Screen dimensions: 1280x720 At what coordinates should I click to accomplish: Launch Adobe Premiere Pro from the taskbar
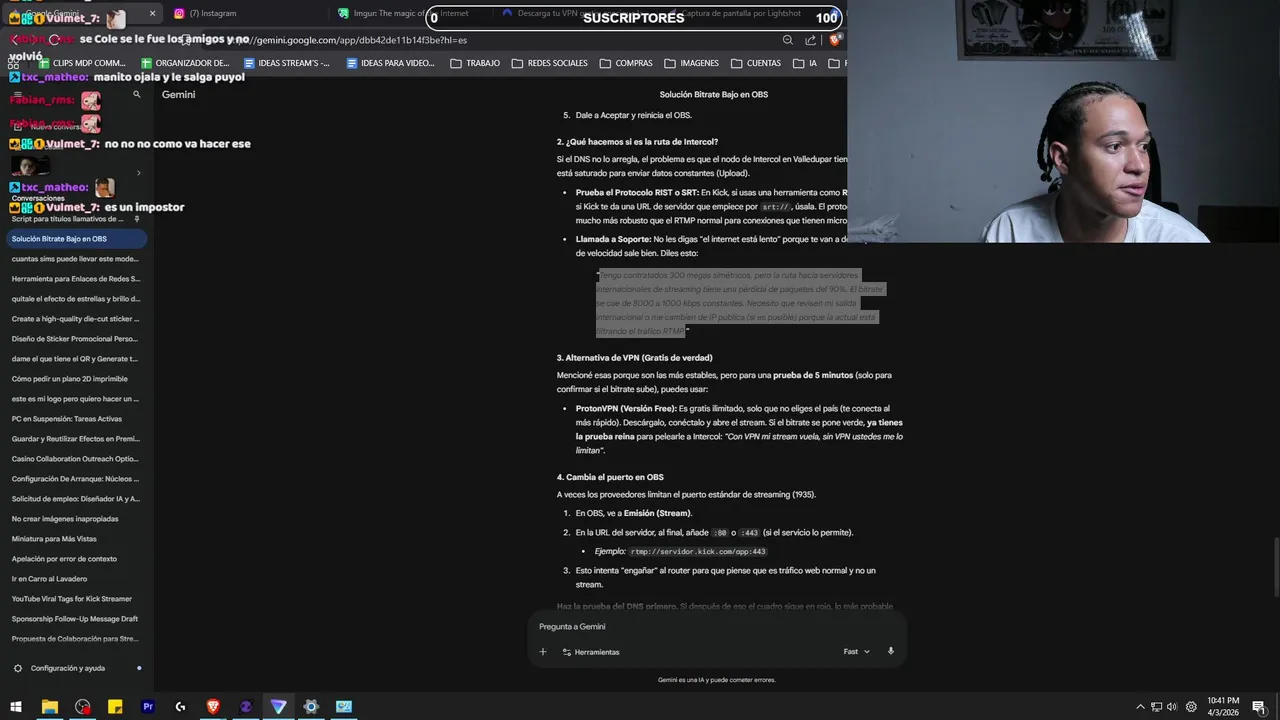(148, 706)
